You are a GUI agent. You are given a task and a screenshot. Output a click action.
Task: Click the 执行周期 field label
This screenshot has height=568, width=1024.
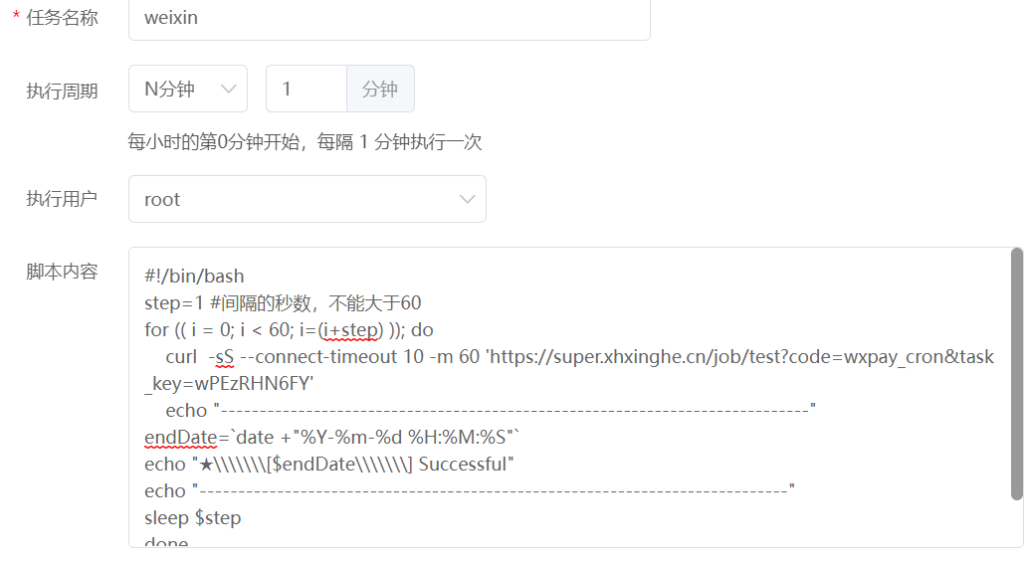[62, 91]
